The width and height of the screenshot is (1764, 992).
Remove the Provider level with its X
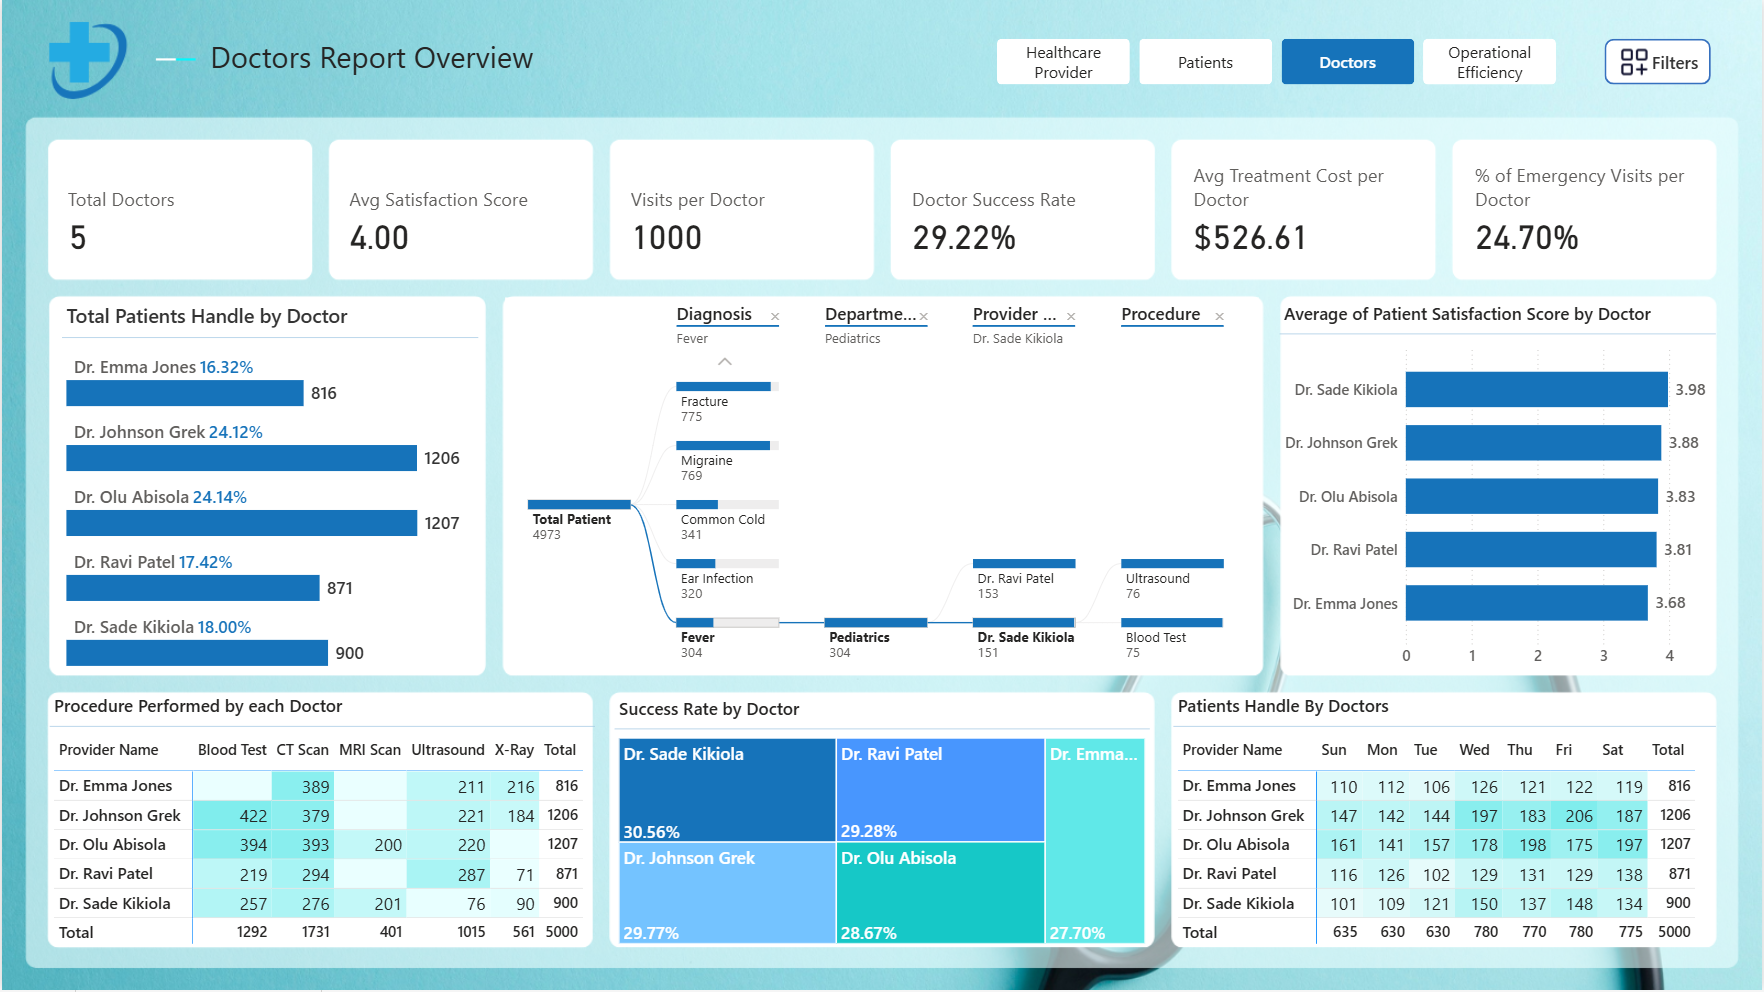tap(1071, 317)
